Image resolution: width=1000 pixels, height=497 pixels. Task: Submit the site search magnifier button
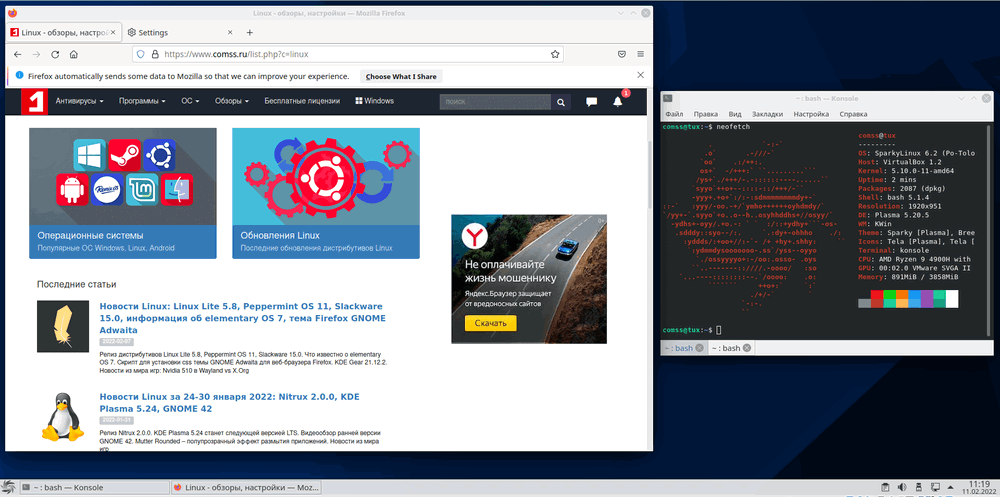(x=561, y=102)
